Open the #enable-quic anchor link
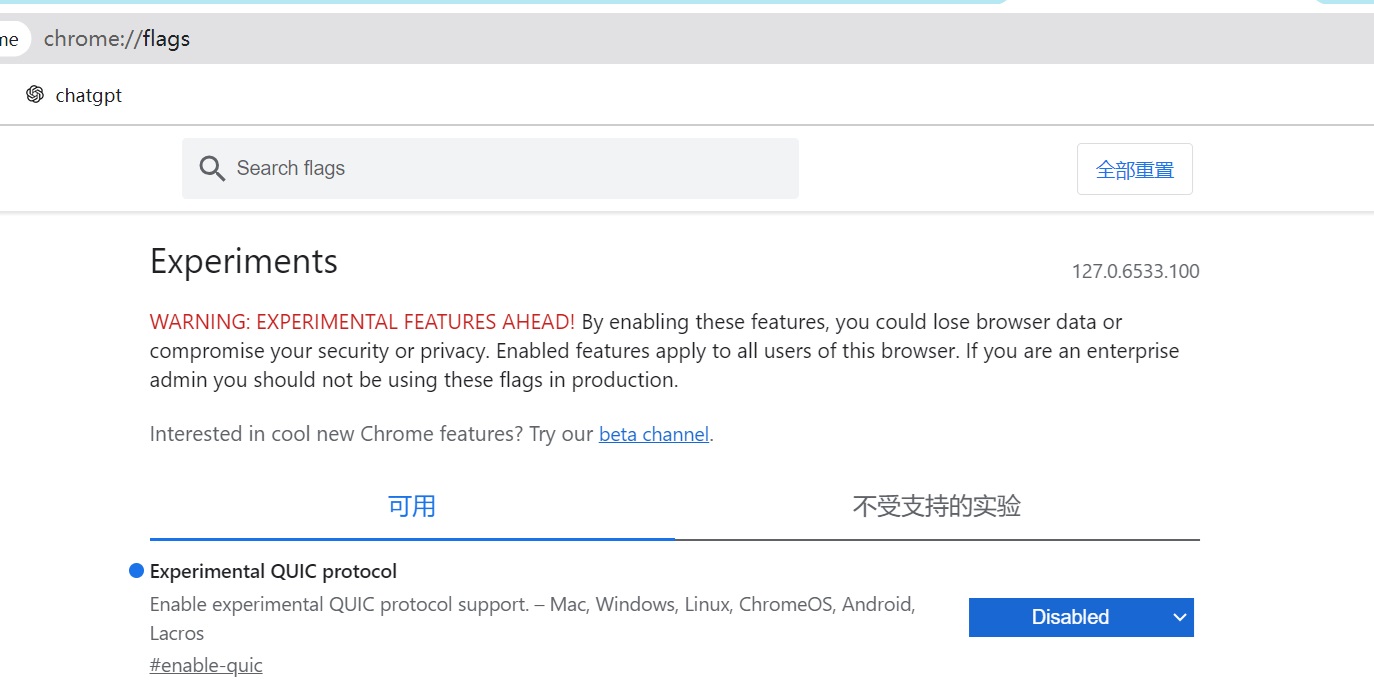Image resolution: width=1374 pixels, height=683 pixels. coord(206,665)
